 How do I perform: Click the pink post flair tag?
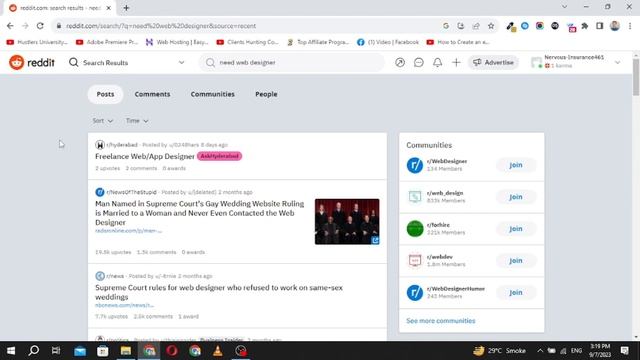click(220, 156)
